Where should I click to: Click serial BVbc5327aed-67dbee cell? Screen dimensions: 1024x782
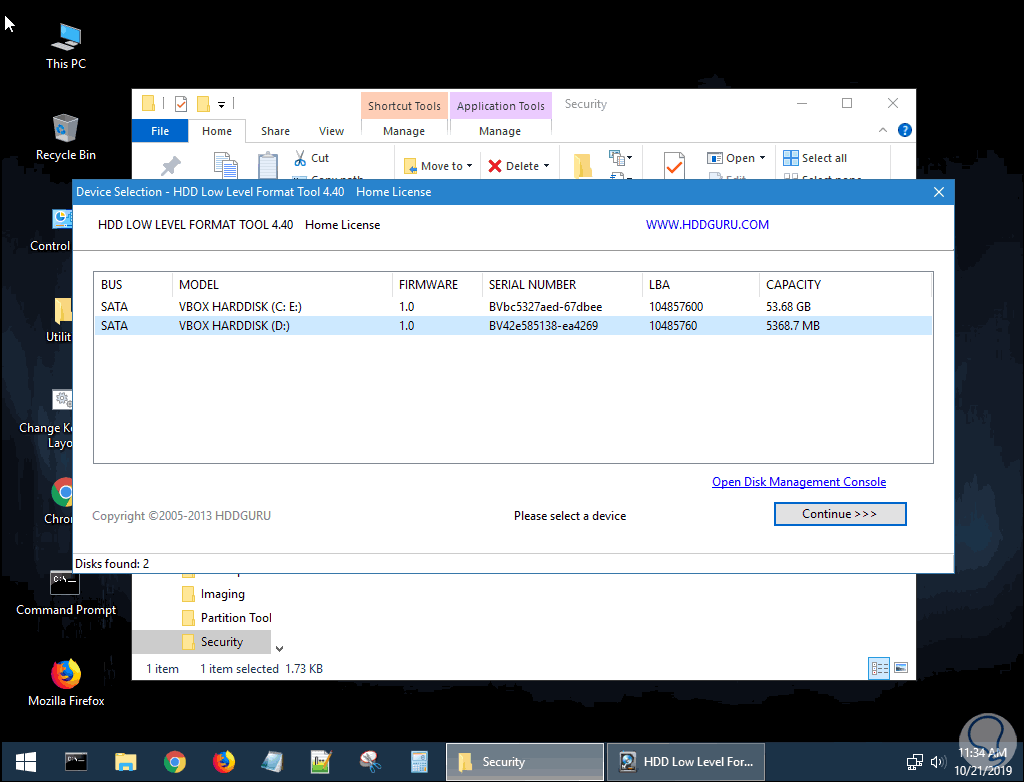pos(545,307)
